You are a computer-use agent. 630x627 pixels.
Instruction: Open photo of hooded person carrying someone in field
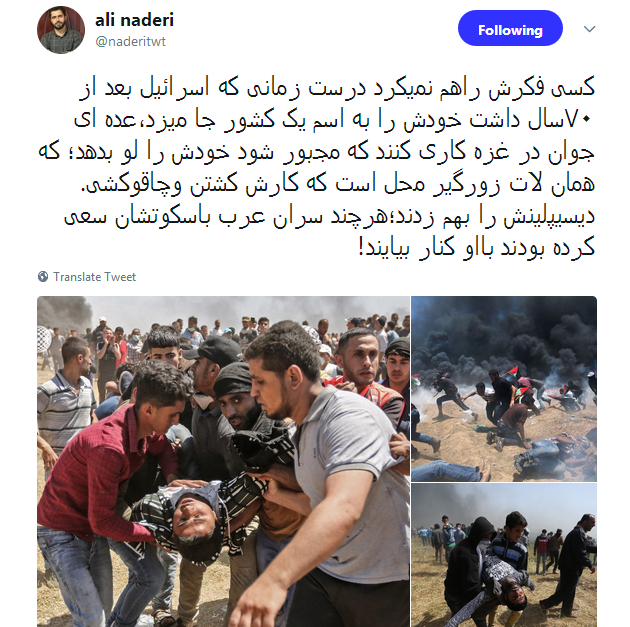point(504,555)
